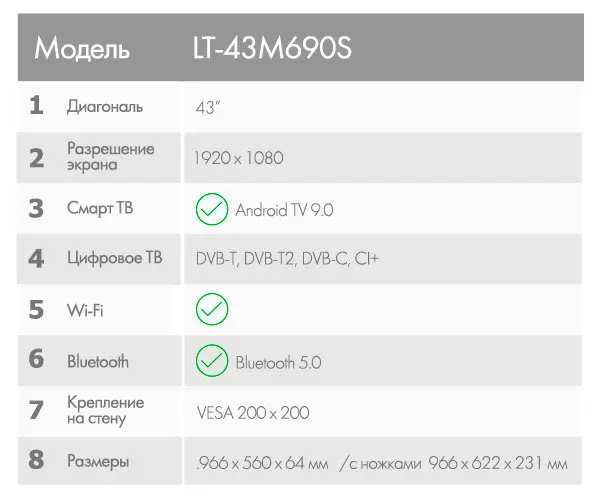The width and height of the screenshot is (600, 500).
Task: Click the green checkmark beside Bluetooth 5.0
Action: coord(212,361)
